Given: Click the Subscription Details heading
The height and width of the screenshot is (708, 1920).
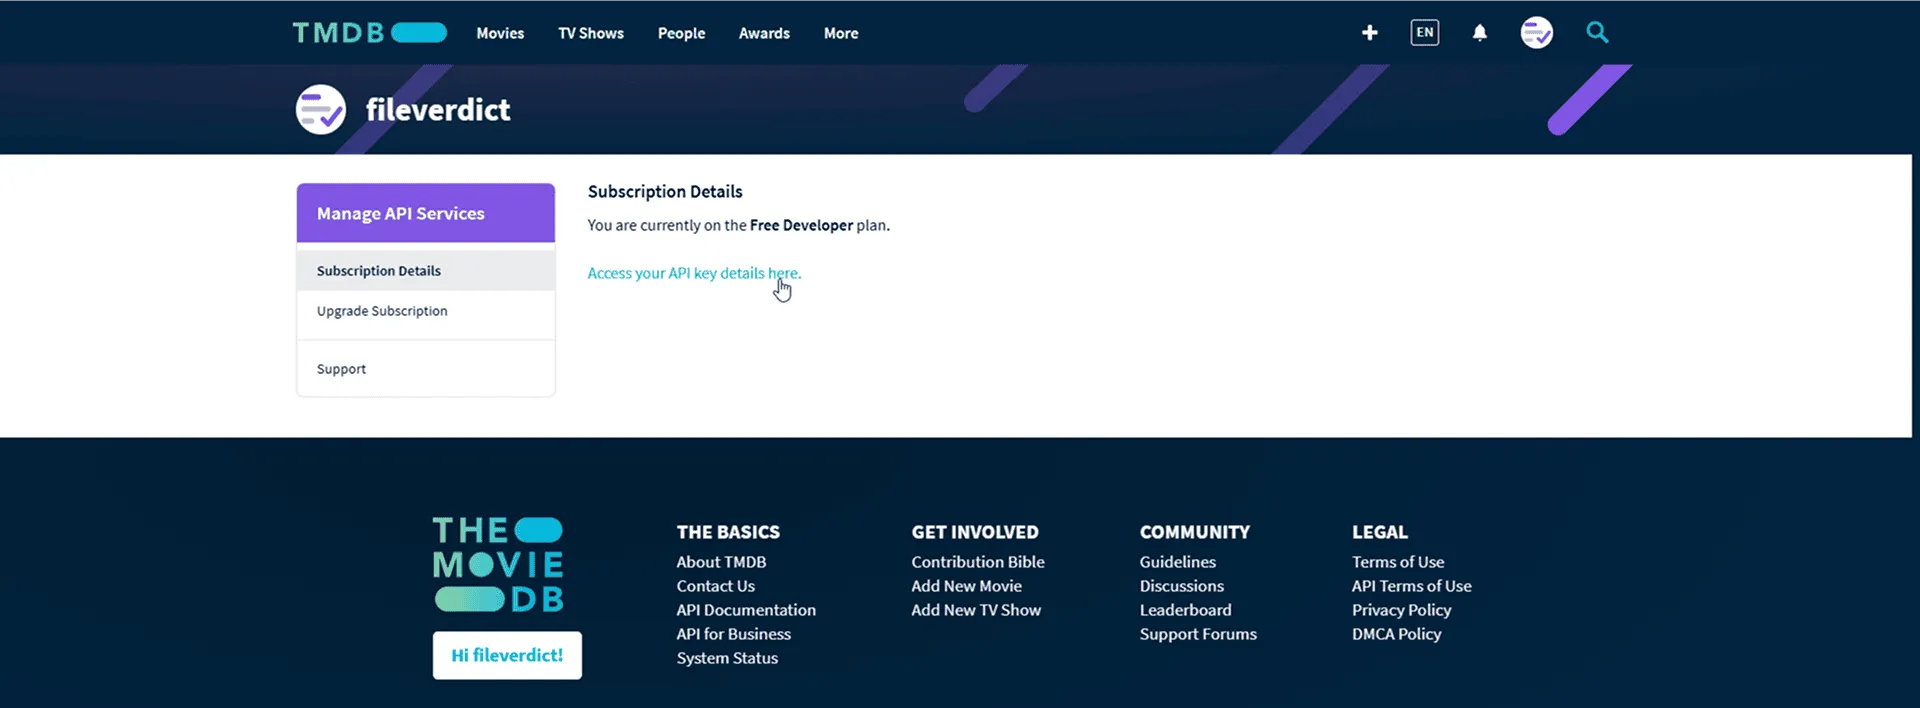Looking at the screenshot, I should 665,191.
